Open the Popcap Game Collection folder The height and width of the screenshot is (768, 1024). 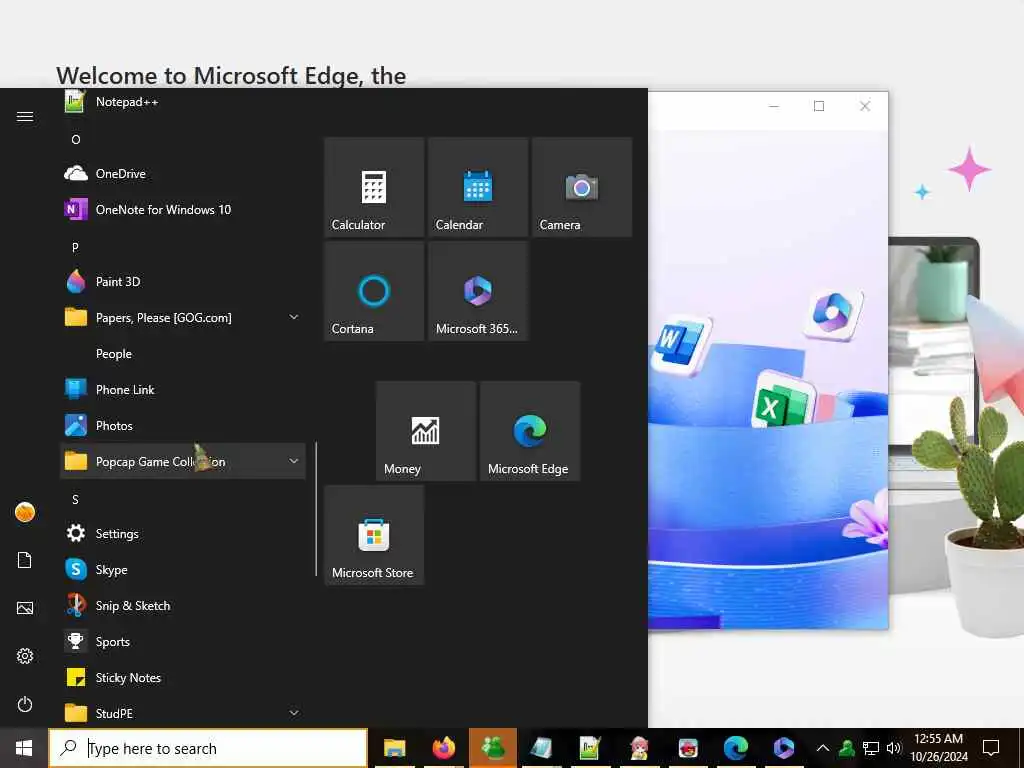[182, 461]
